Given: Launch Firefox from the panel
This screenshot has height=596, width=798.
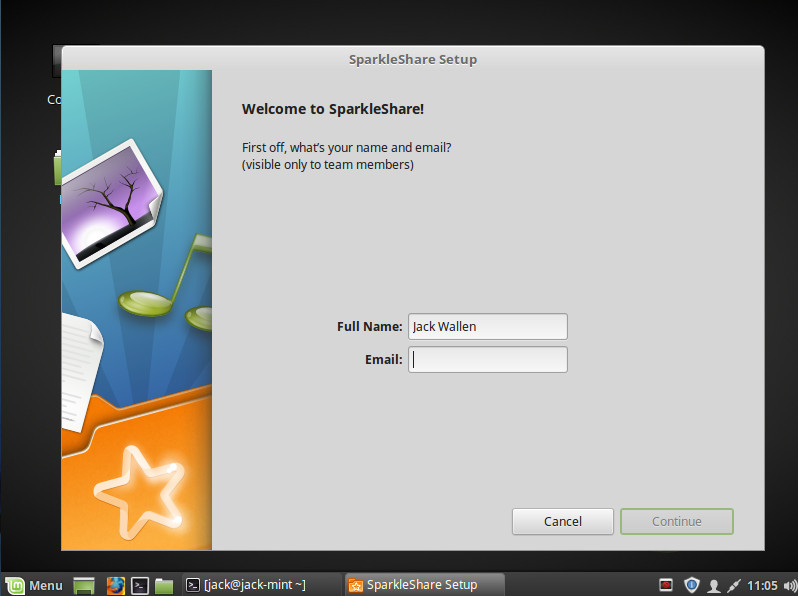Looking at the screenshot, I should click(115, 585).
